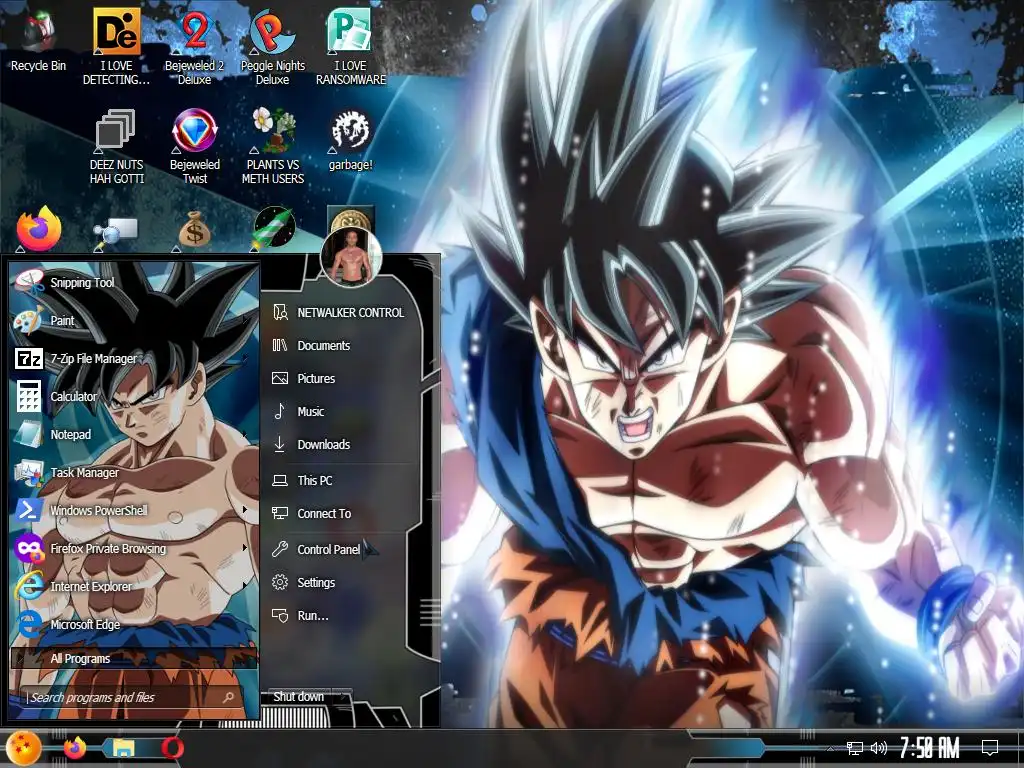Select the green rocket desktop icon
This screenshot has height=768, width=1024.
coord(274,228)
